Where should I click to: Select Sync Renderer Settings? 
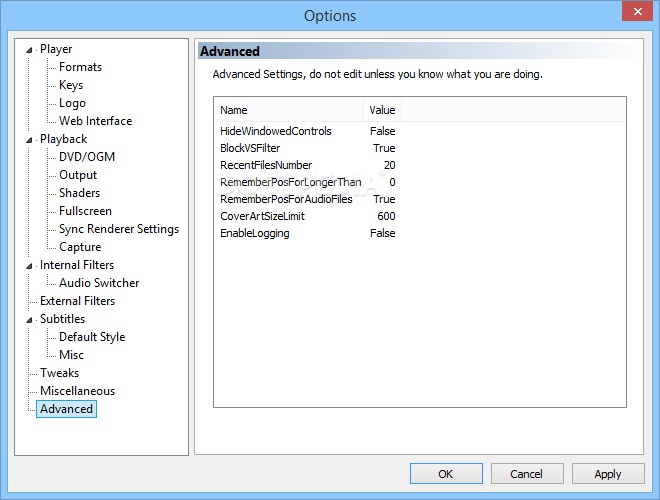(x=119, y=229)
